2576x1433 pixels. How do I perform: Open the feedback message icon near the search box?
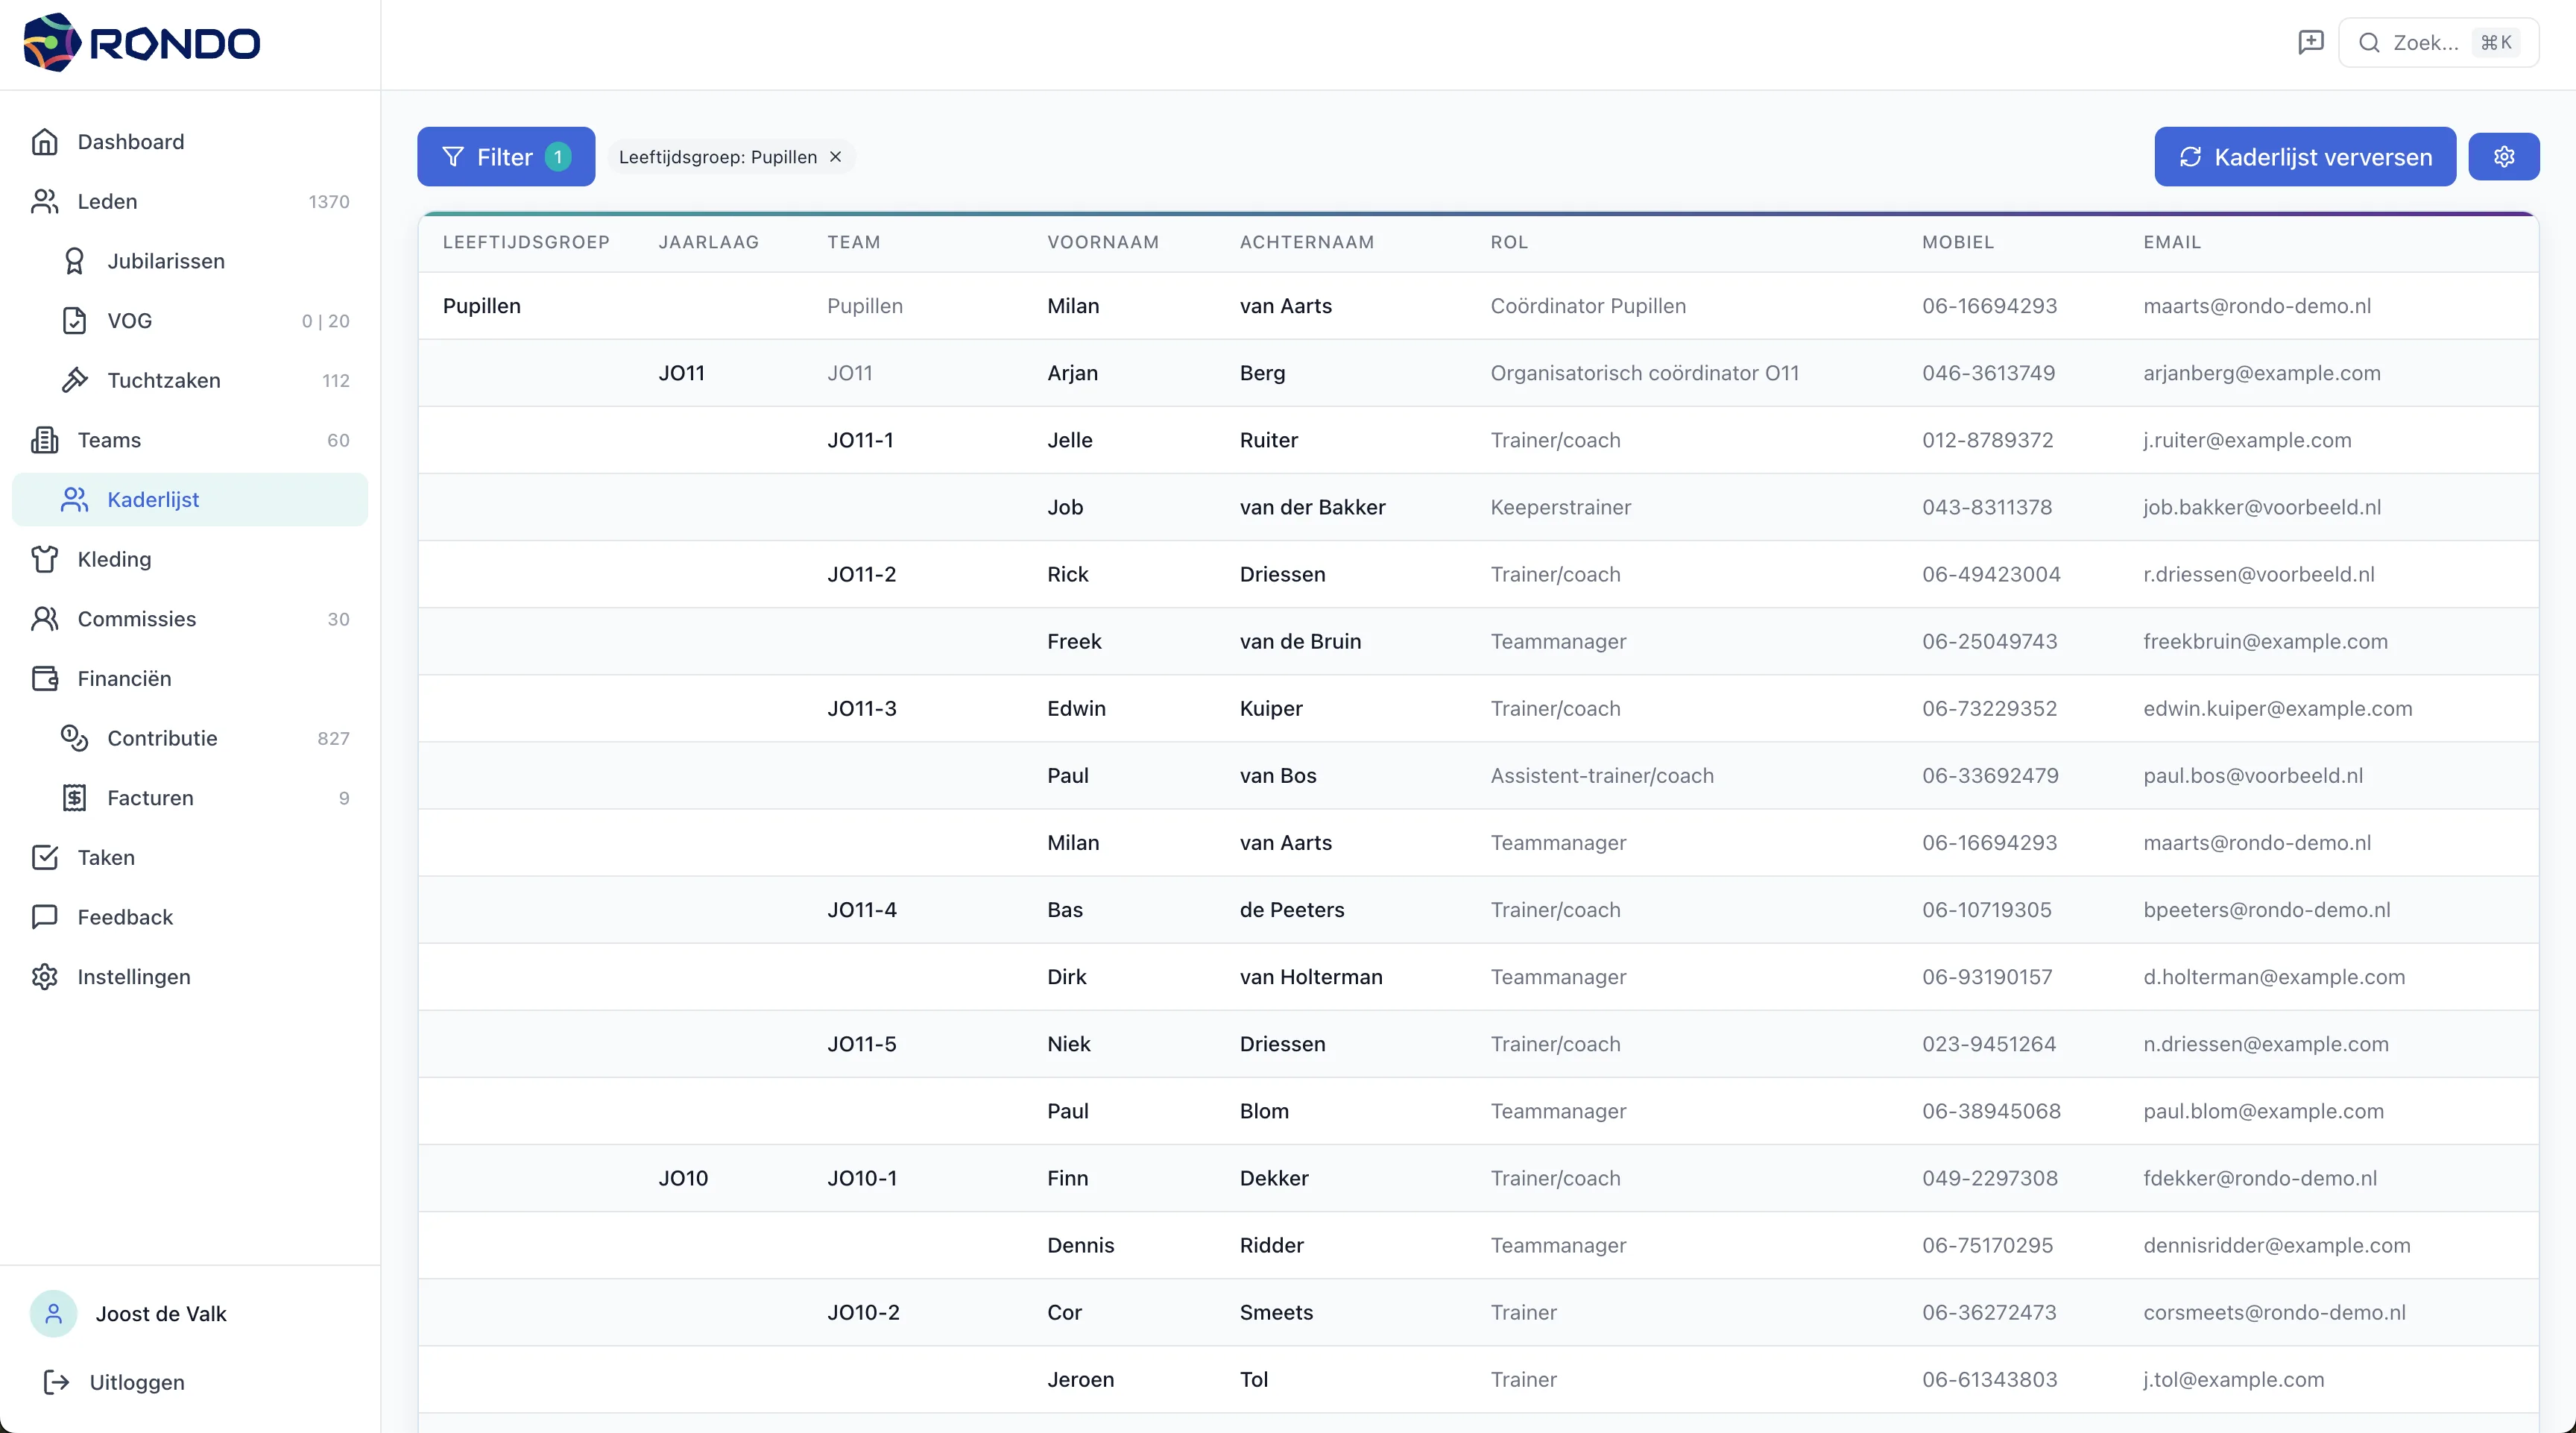[2310, 42]
